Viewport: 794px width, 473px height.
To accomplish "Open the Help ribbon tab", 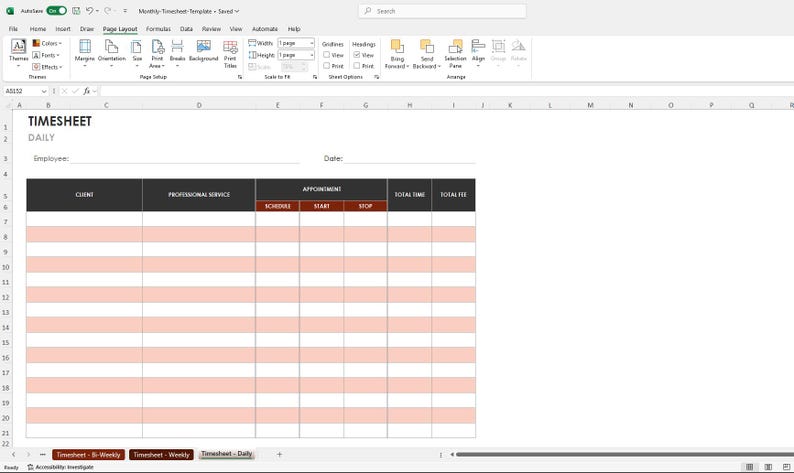I will tap(294, 29).
